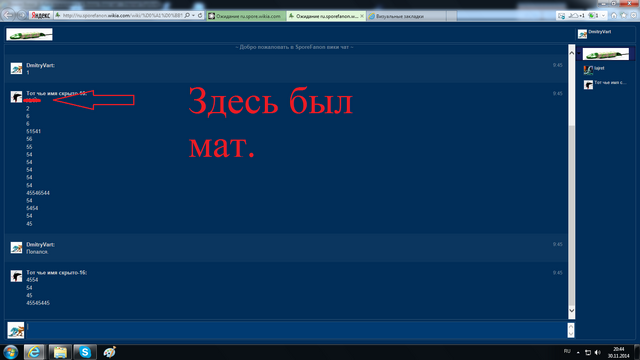
Task: Click Тот чье имя скрыто-16 on the last message
Action: coord(56,273)
